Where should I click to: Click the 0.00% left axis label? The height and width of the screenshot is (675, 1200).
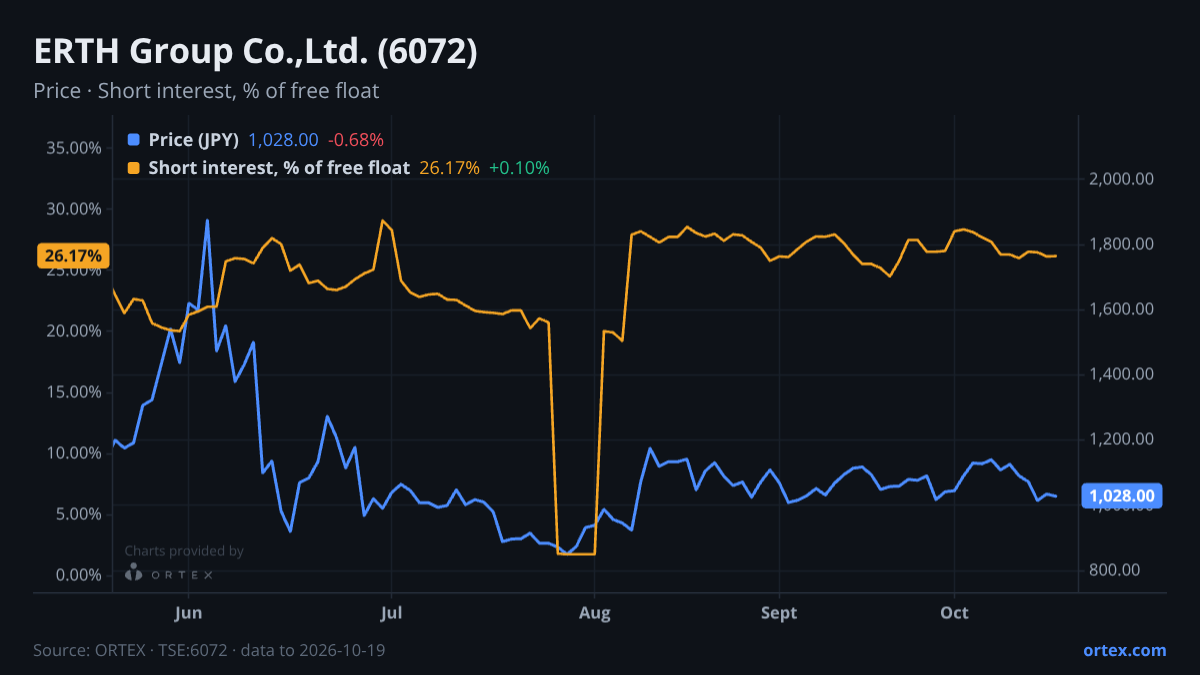(x=79, y=575)
